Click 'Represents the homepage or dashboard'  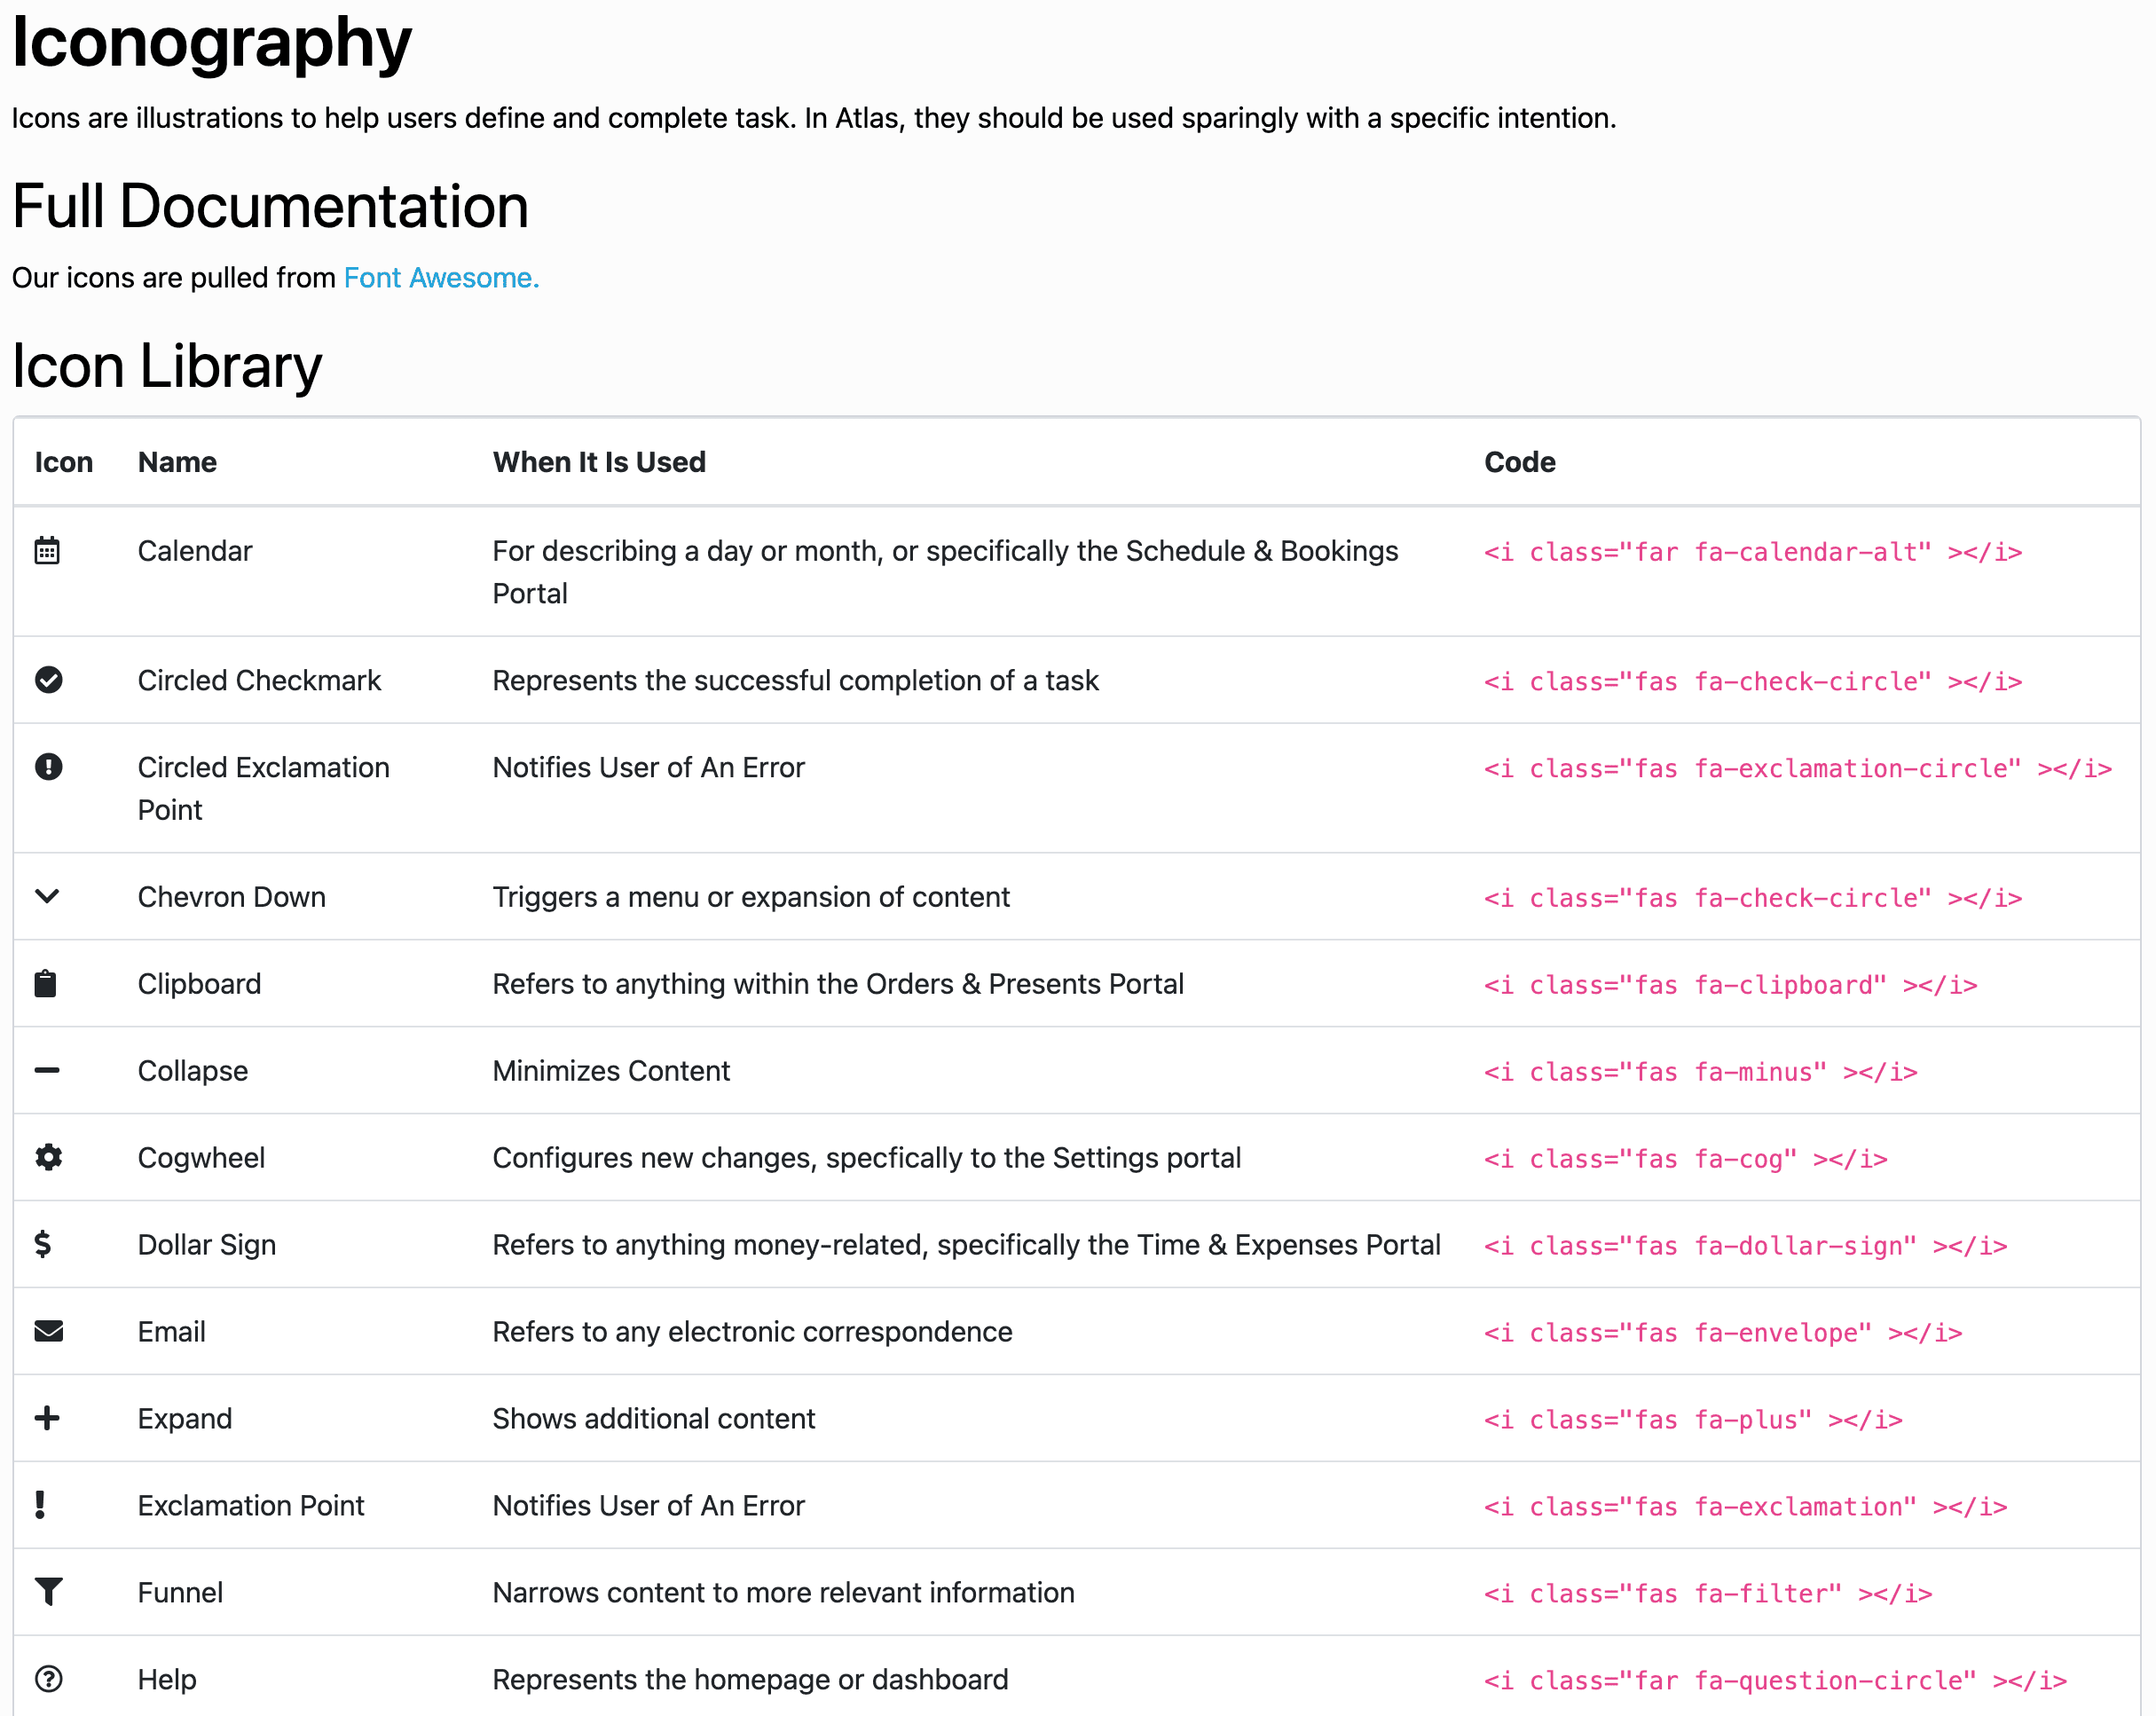point(750,1681)
